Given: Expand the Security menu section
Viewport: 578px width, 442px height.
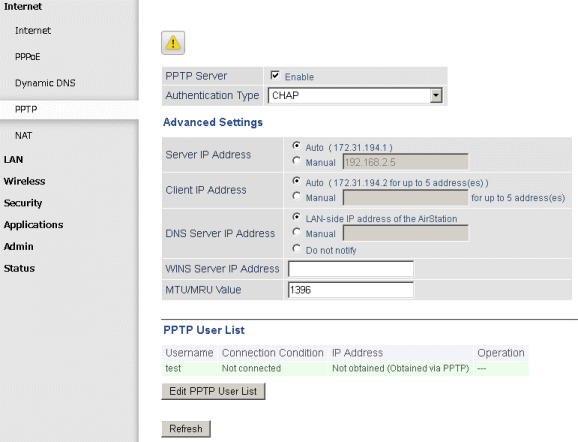Looking at the screenshot, I should [x=23, y=203].
